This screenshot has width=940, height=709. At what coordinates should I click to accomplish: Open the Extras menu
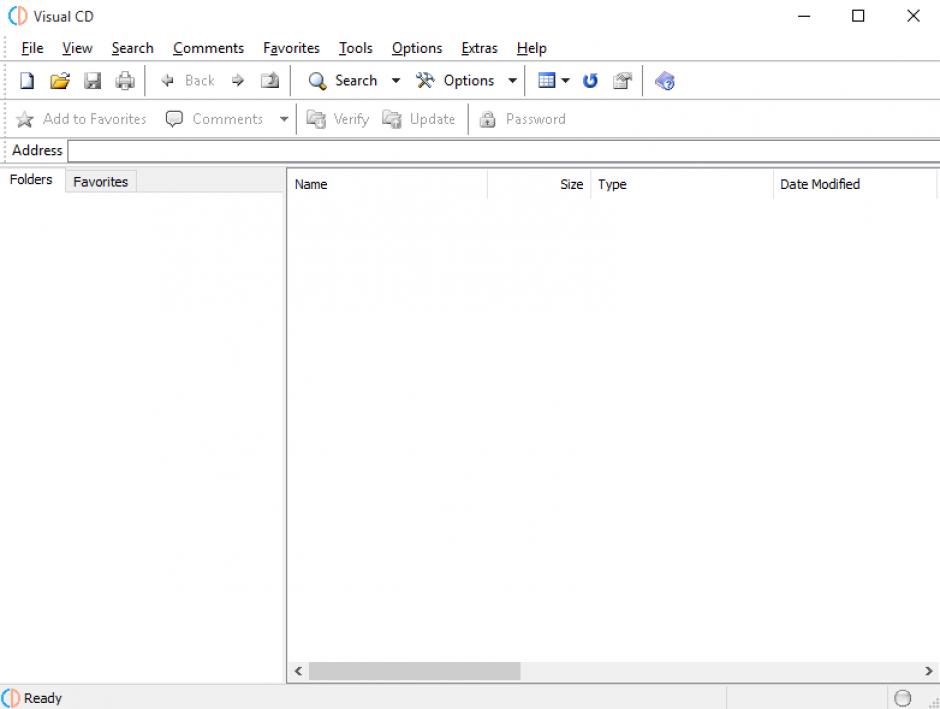(x=480, y=48)
